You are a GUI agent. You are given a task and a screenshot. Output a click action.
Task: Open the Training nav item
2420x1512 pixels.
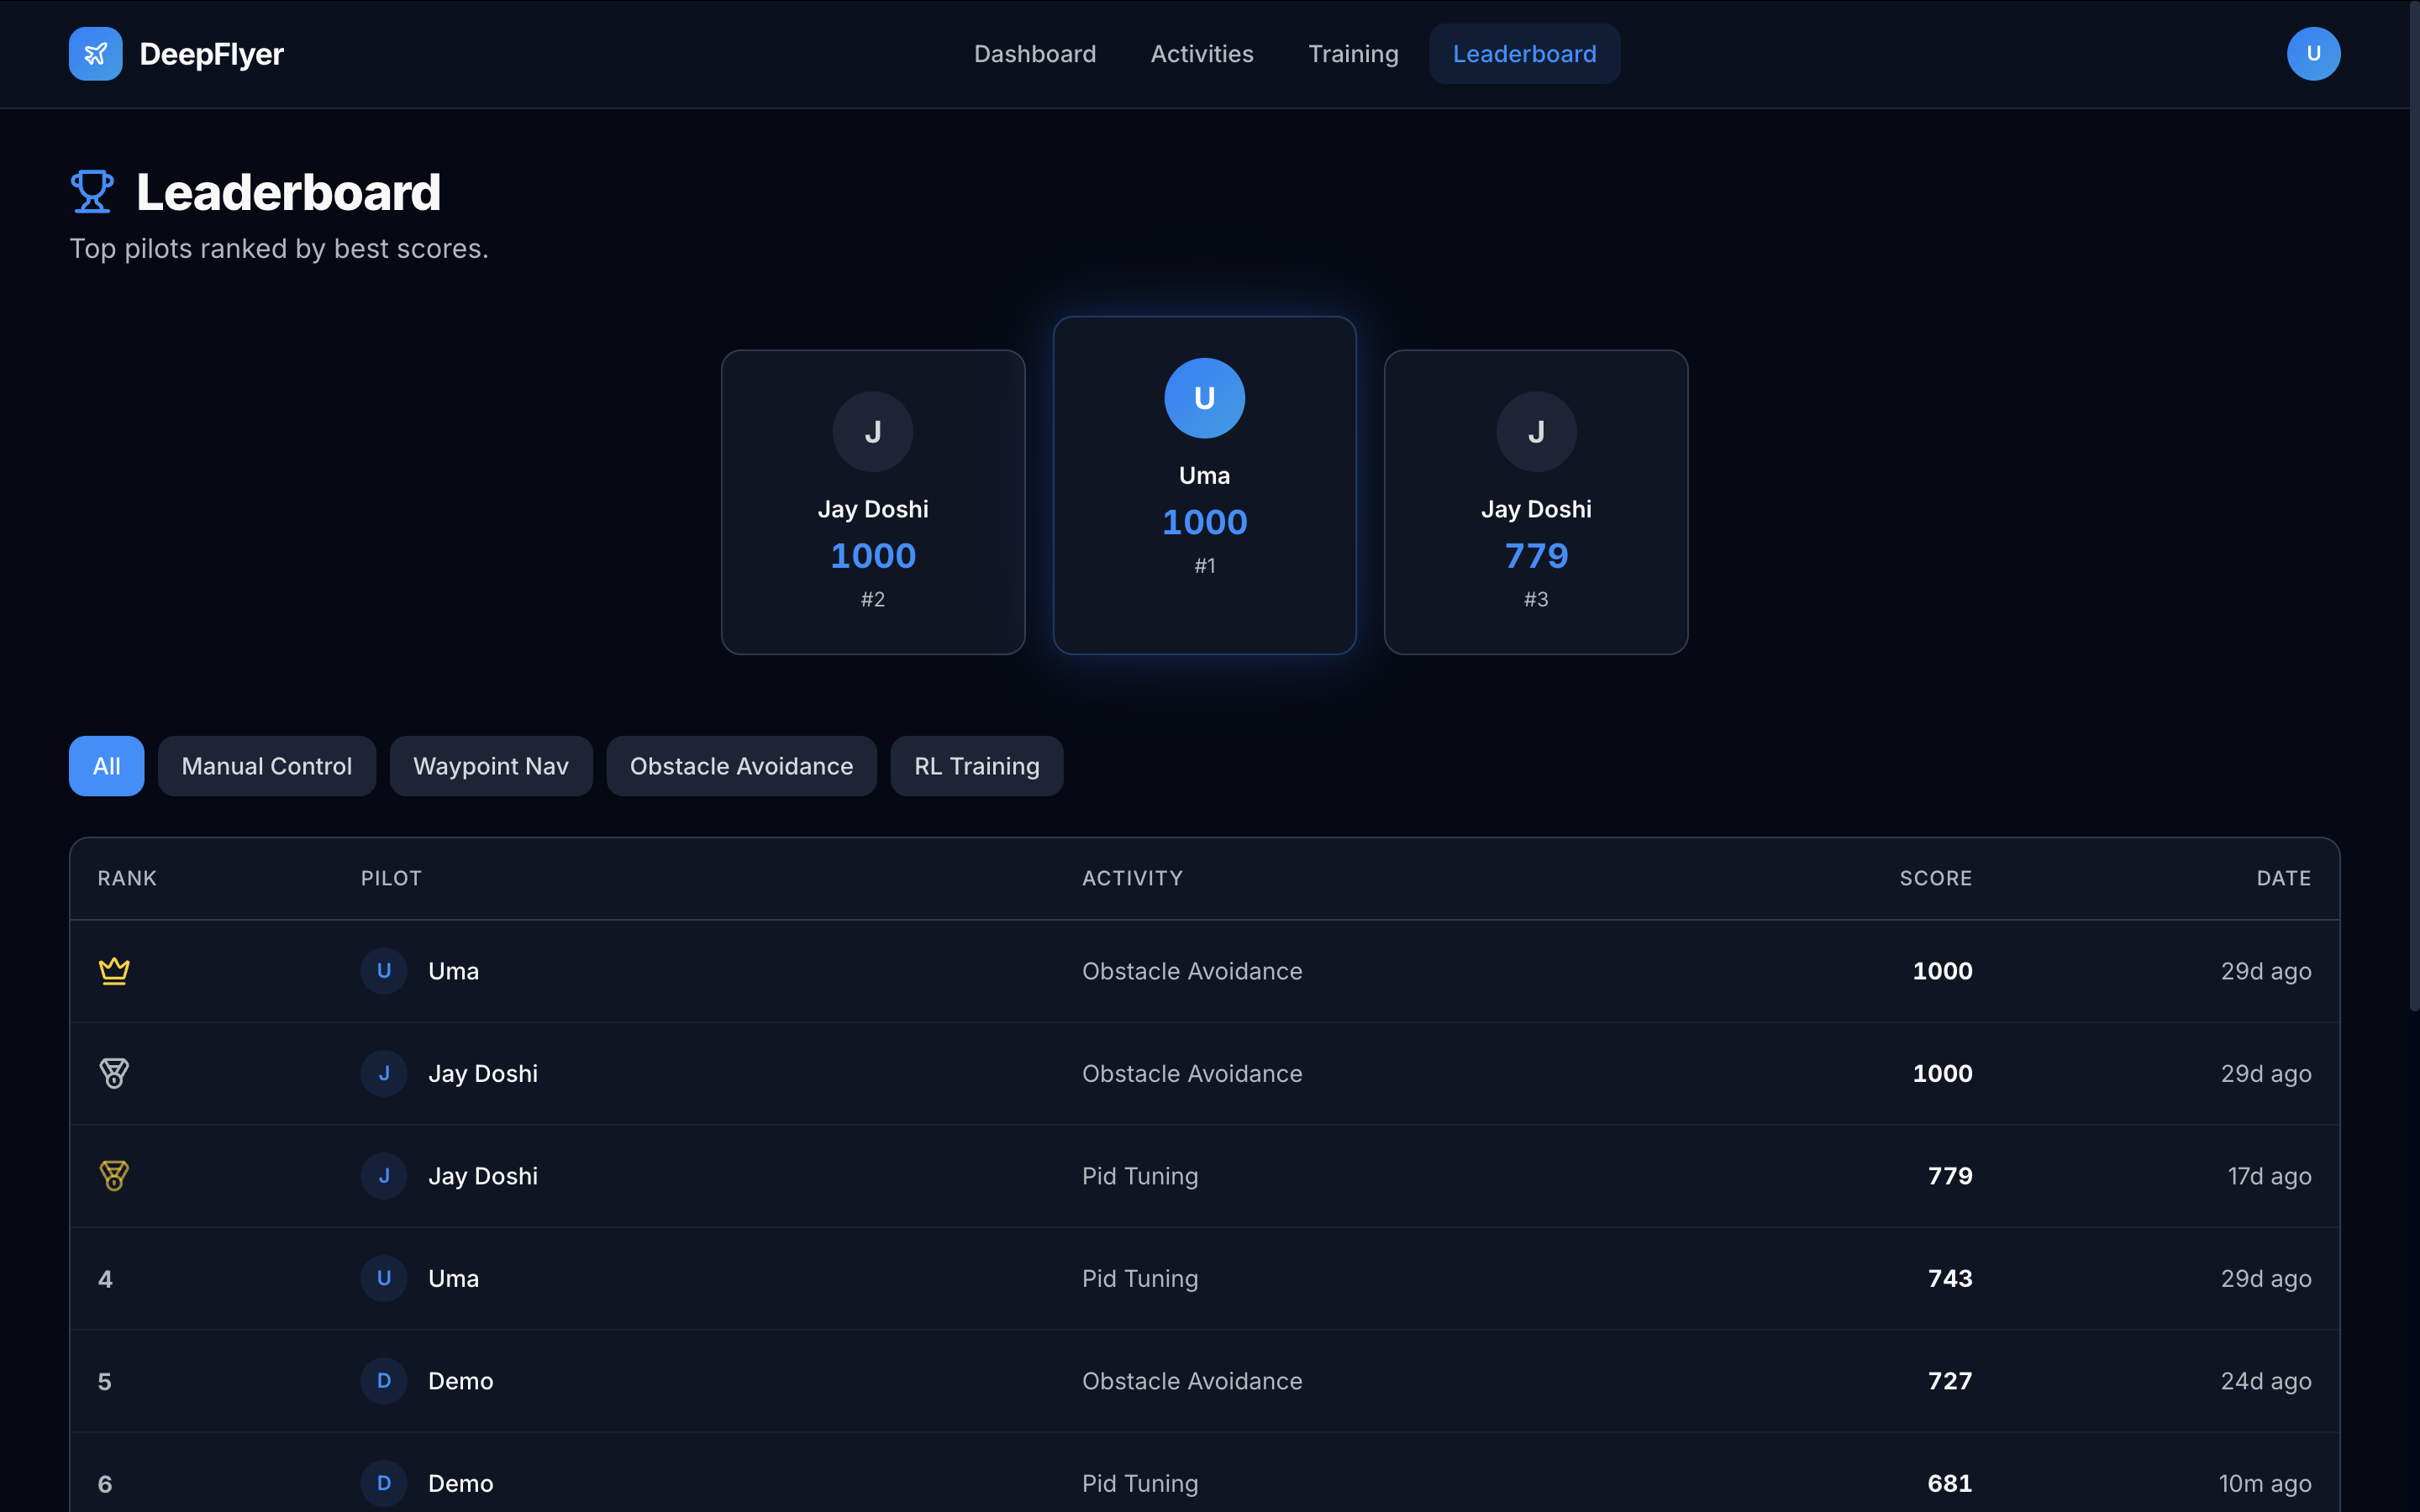1353,54
